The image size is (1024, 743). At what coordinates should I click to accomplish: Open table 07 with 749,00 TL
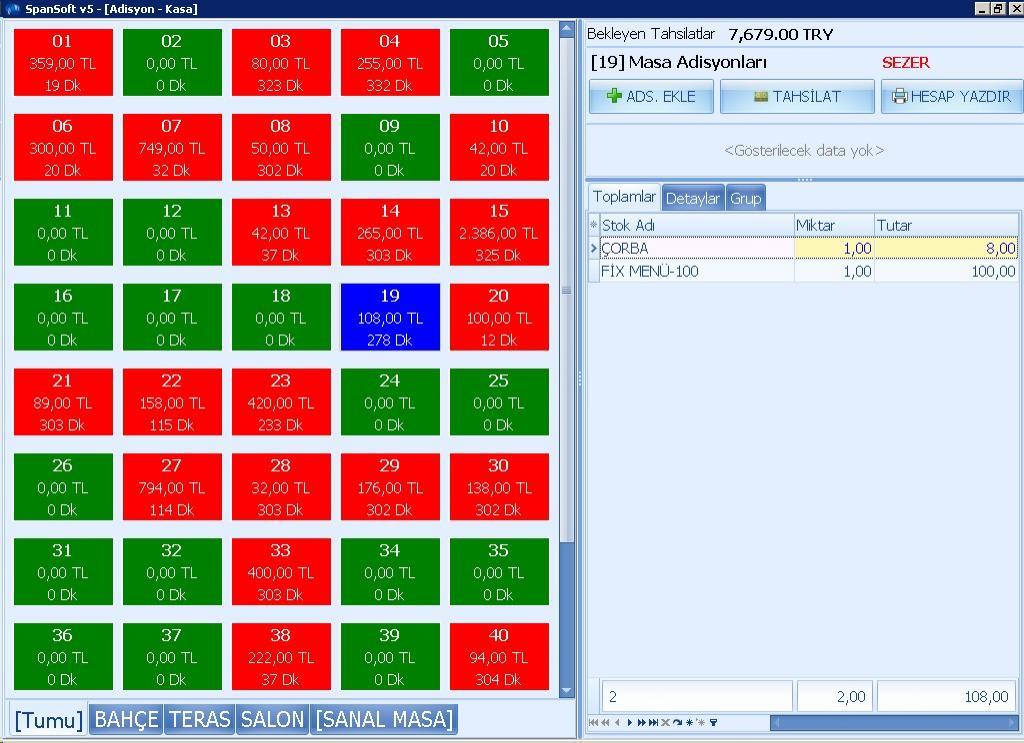[172, 148]
